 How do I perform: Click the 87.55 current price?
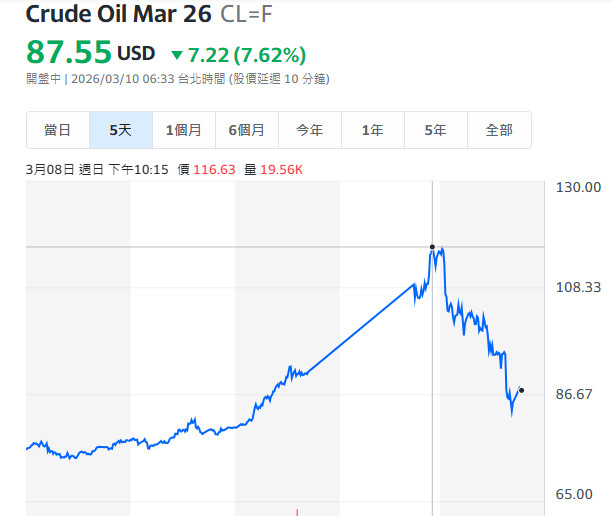[68, 53]
